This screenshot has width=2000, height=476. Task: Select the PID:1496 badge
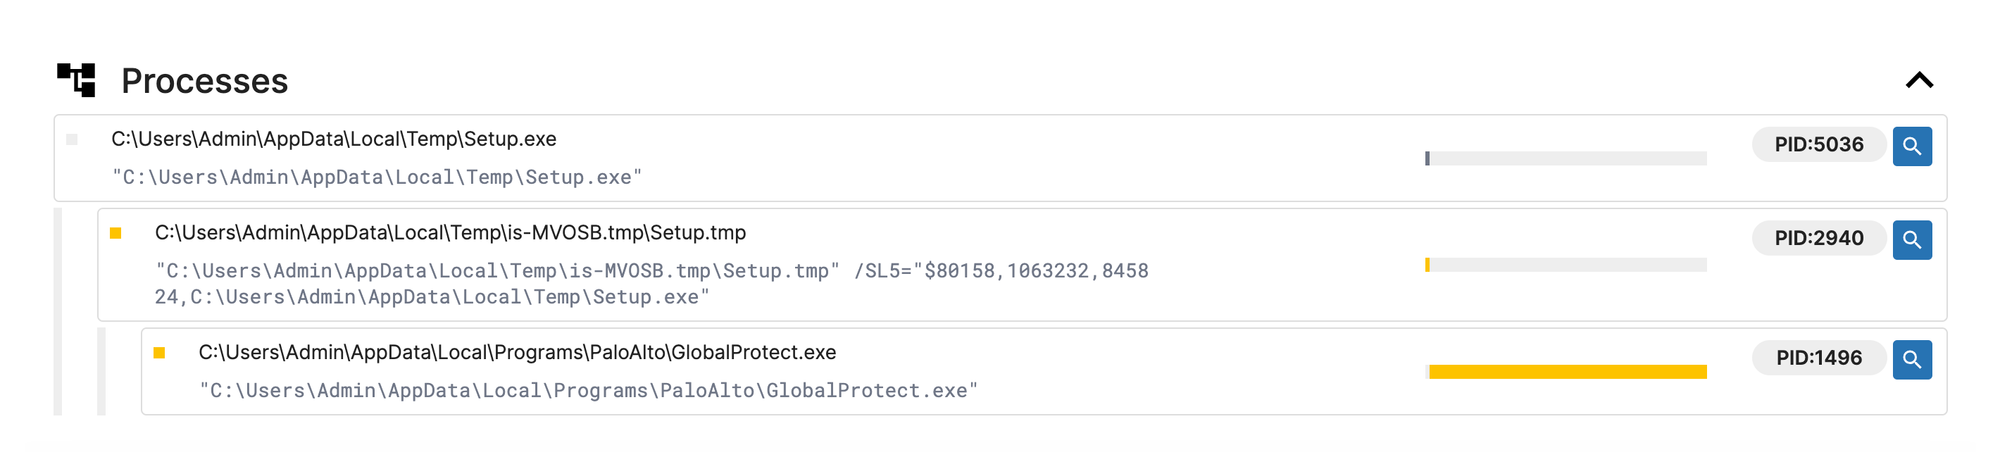coord(1819,358)
